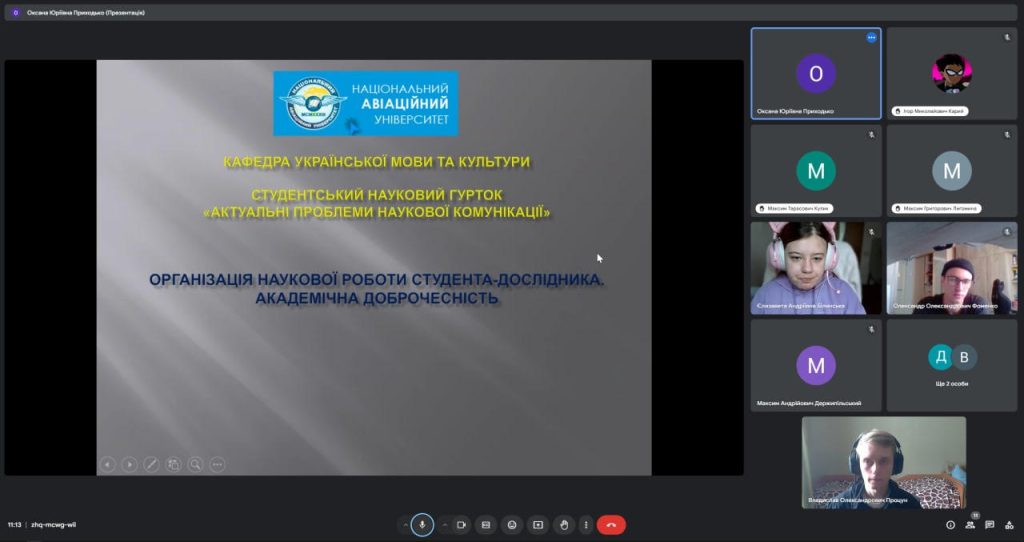Zoom into slide with magnifier icon
Viewport: 1024px width, 542px height.
tap(196, 464)
